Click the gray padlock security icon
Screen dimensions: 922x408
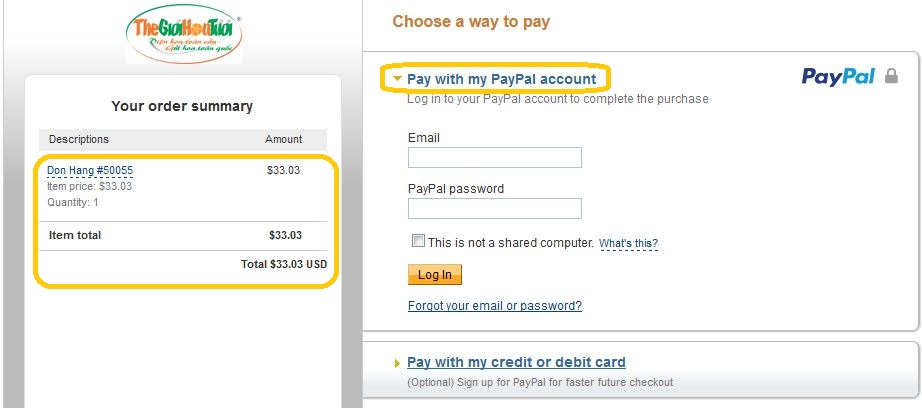pos(891,76)
